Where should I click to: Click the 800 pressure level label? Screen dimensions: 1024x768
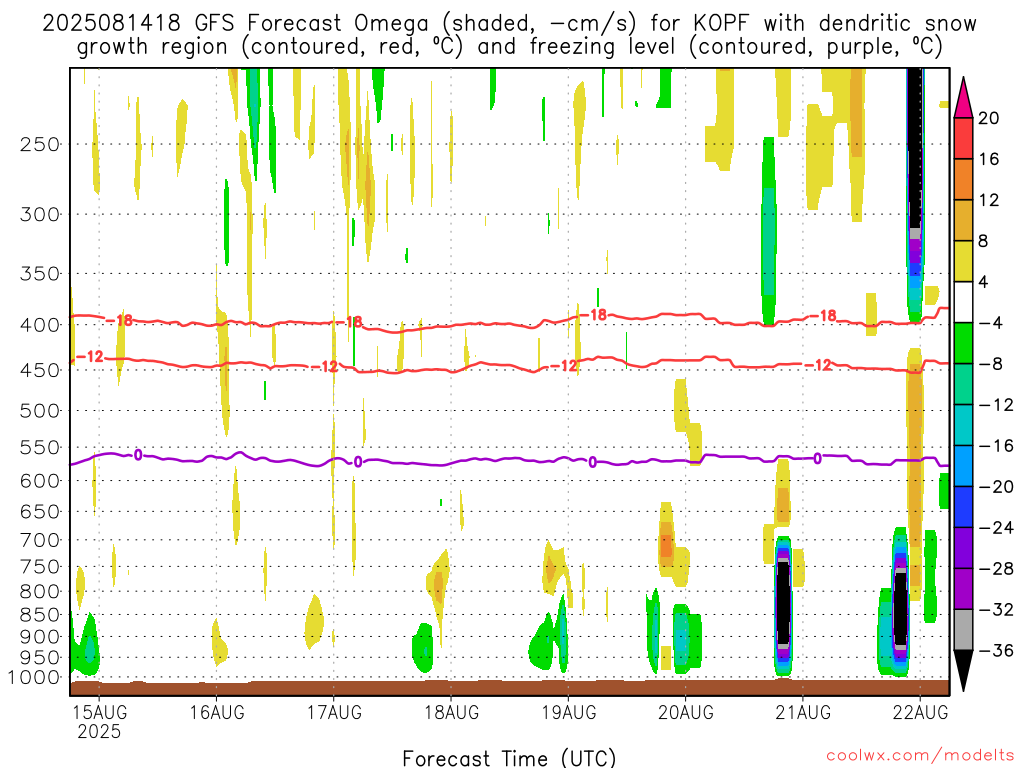pyautogui.click(x=40, y=592)
